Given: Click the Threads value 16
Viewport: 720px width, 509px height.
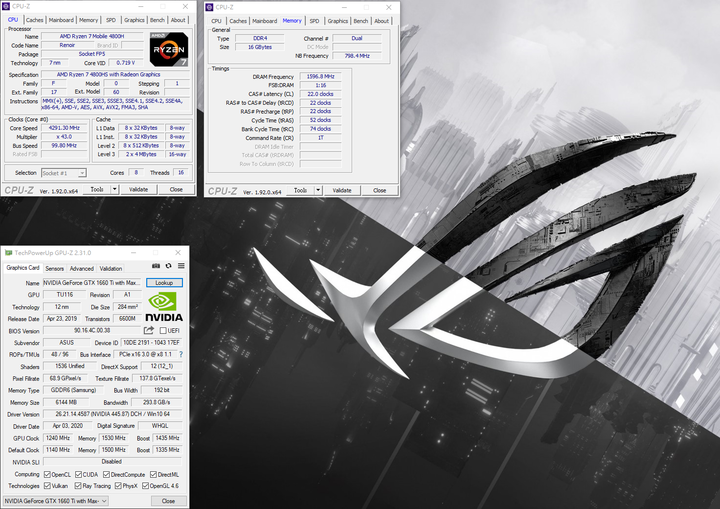Looking at the screenshot, I should coord(181,173).
